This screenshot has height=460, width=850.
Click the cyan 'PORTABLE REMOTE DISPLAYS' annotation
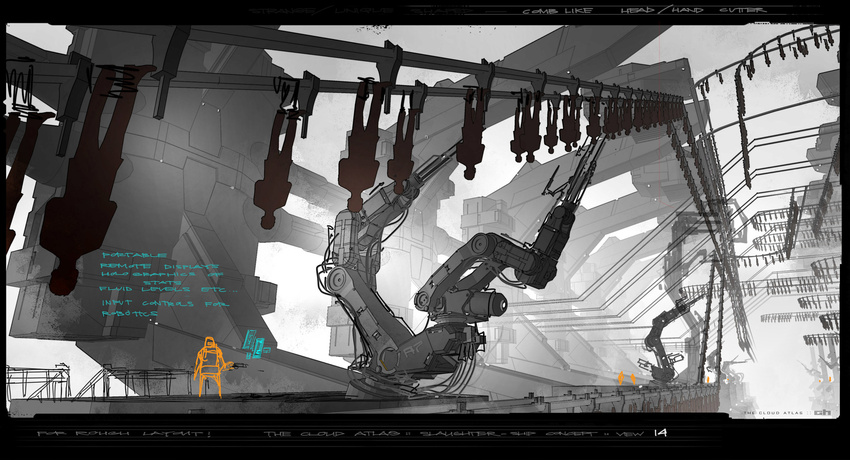pyautogui.click(x=160, y=261)
